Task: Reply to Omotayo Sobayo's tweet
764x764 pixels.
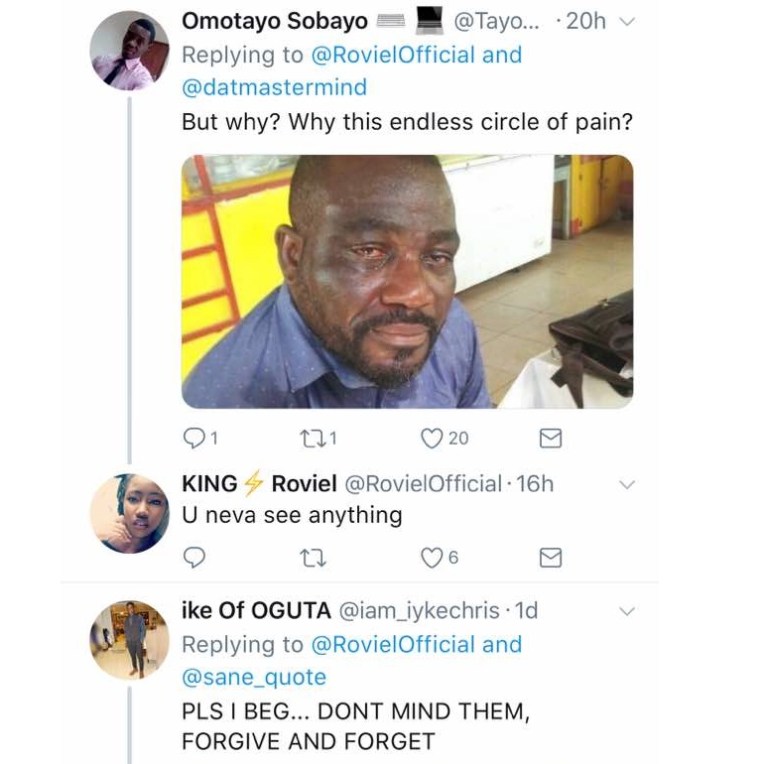Action: click(194, 437)
